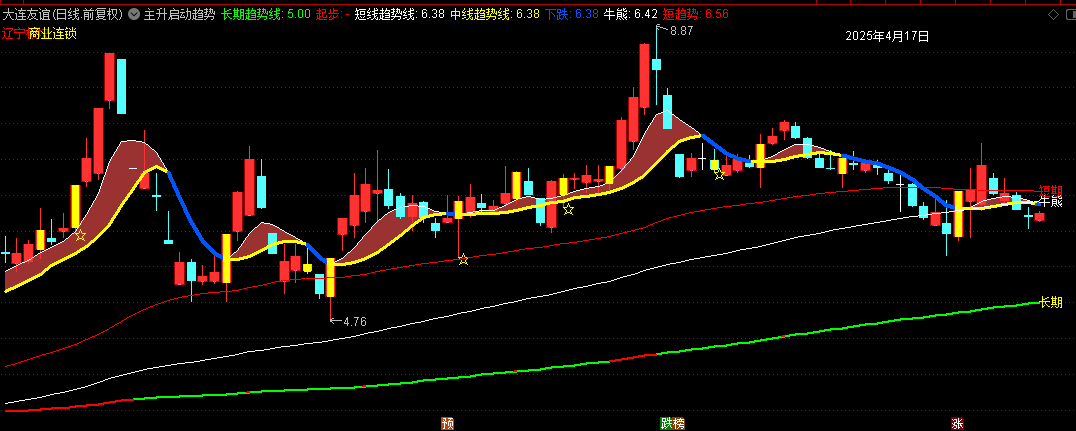
Task: Click the 牛熊: 6.42 legend entry in header
Action: coord(631,14)
